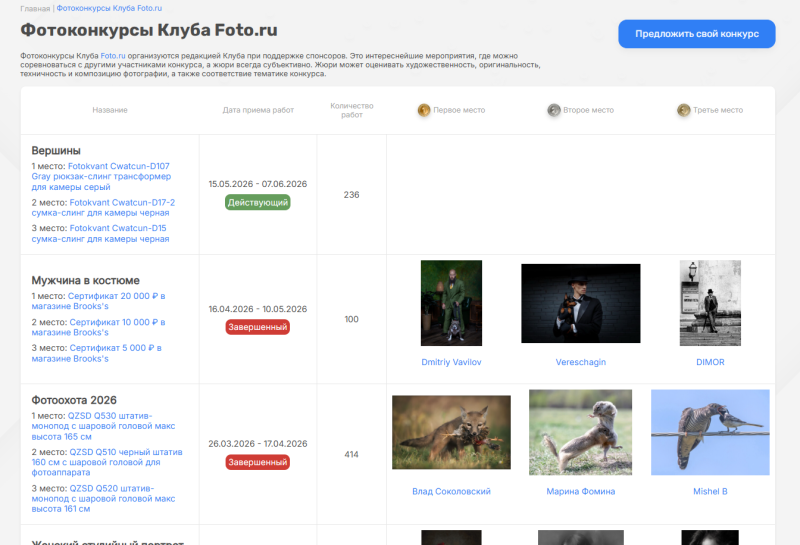This screenshot has height=545, width=800.
Task: Open Влад Соколовский author profile
Action: pos(451,491)
